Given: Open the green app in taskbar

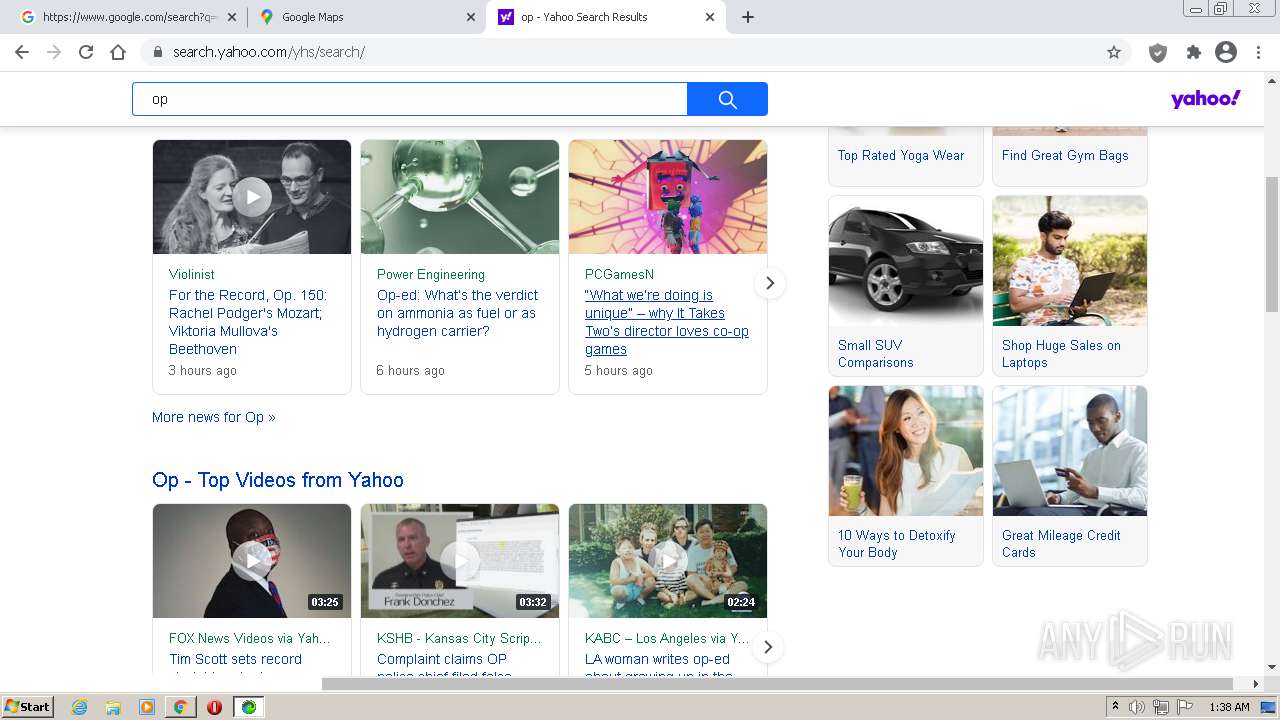Looking at the screenshot, I should 249,707.
